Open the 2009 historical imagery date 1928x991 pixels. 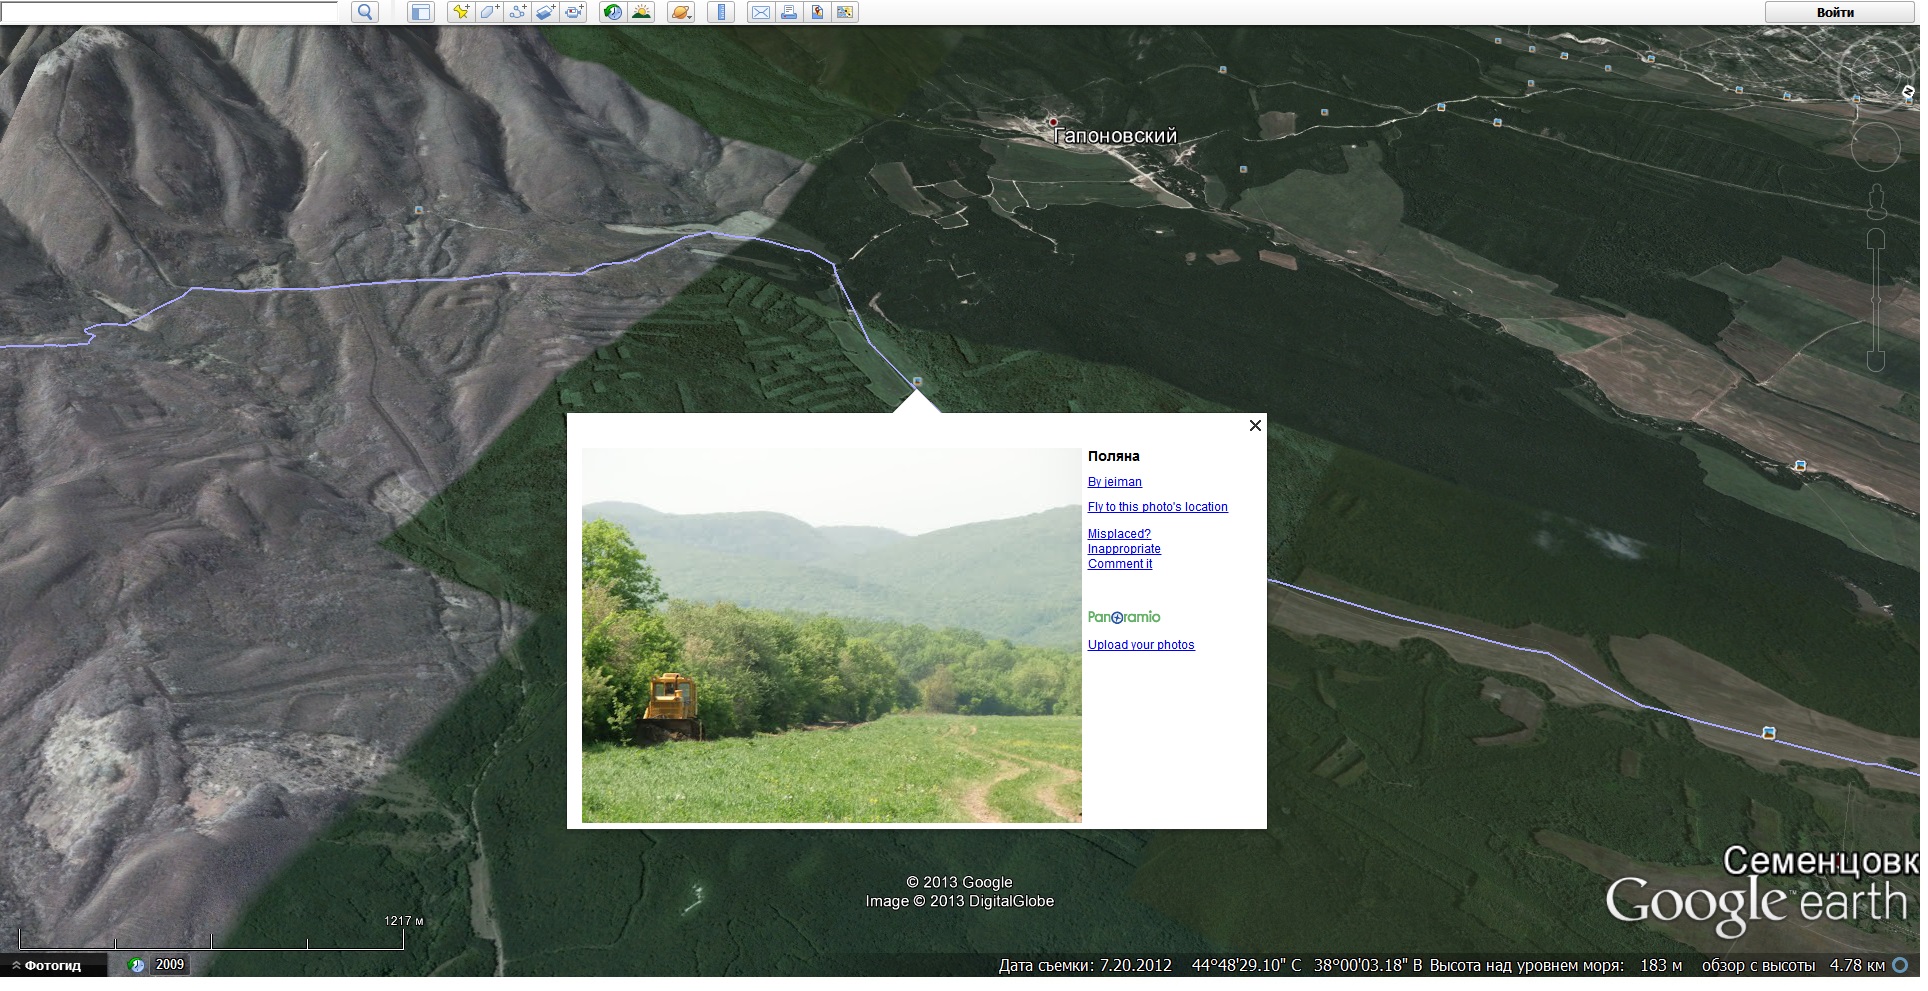point(169,964)
